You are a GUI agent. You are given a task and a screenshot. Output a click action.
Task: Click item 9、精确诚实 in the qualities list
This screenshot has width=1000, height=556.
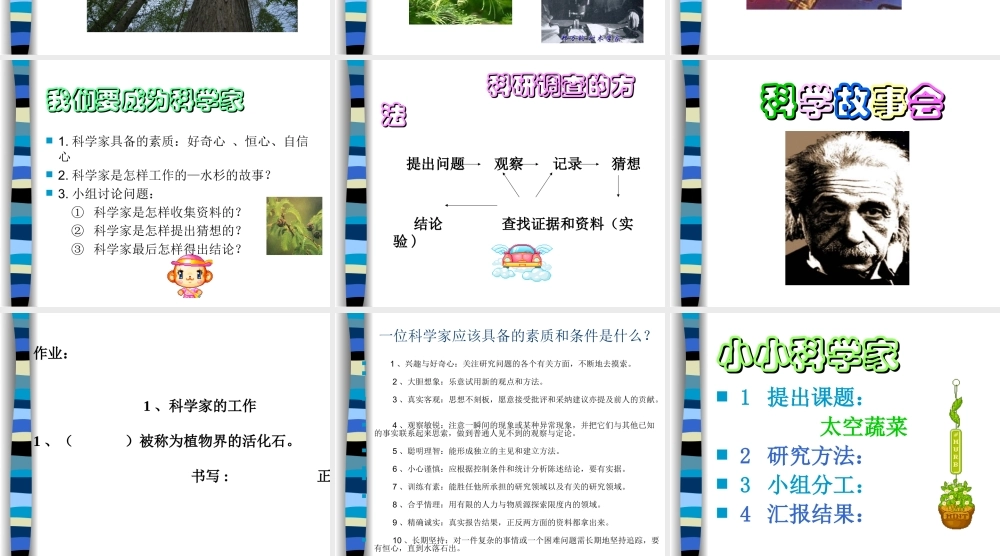pos(501,522)
